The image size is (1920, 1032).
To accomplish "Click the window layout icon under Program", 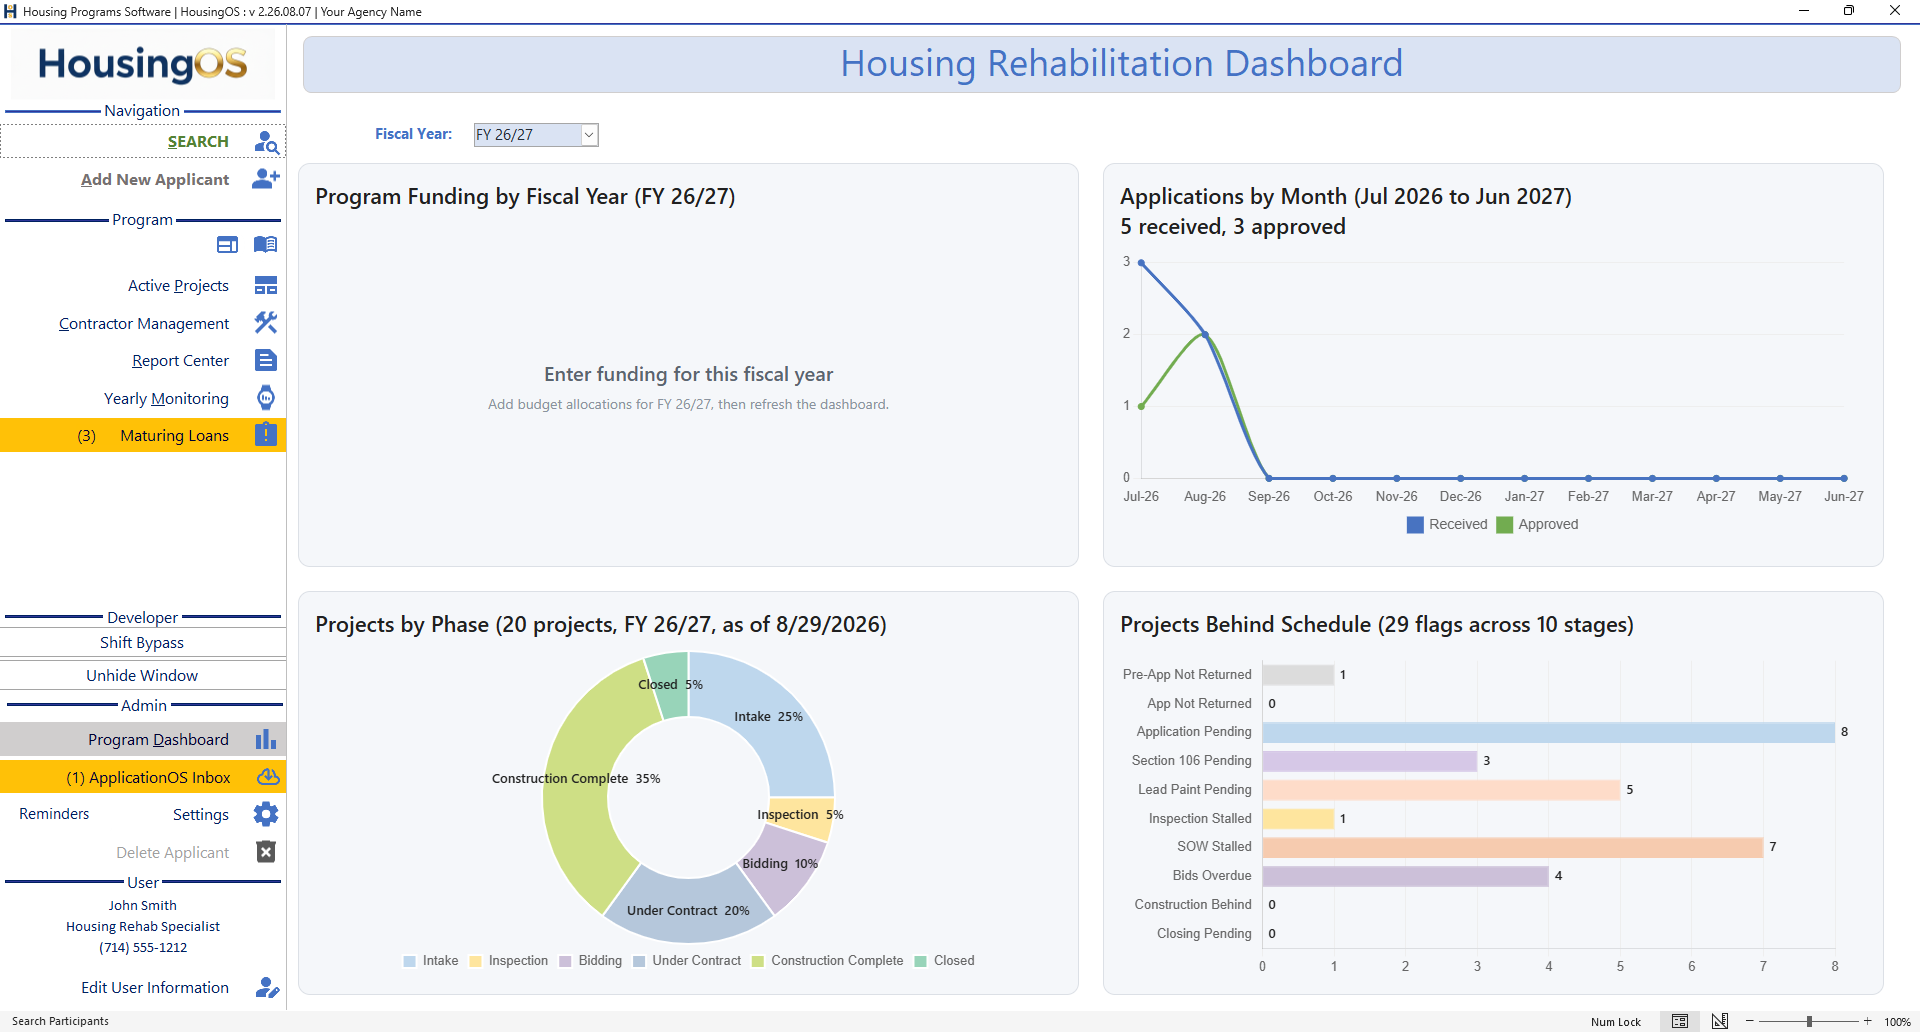I will (228, 245).
